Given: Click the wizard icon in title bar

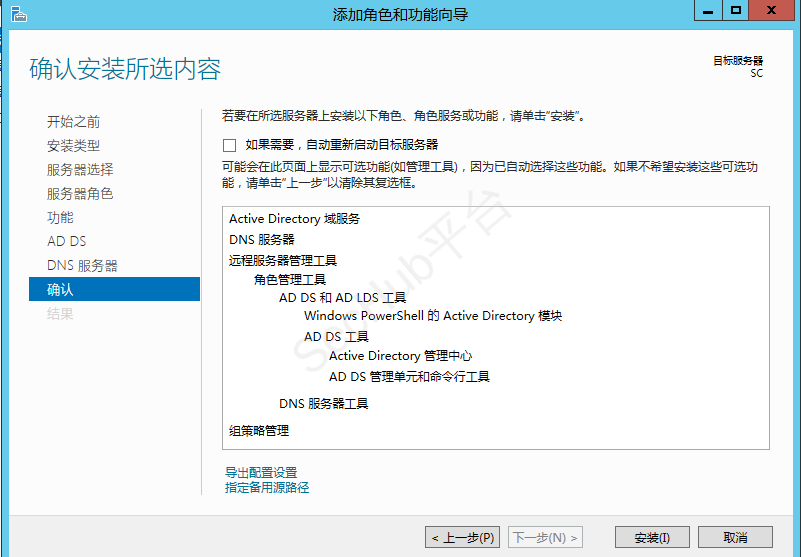Looking at the screenshot, I should (x=18, y=14).
